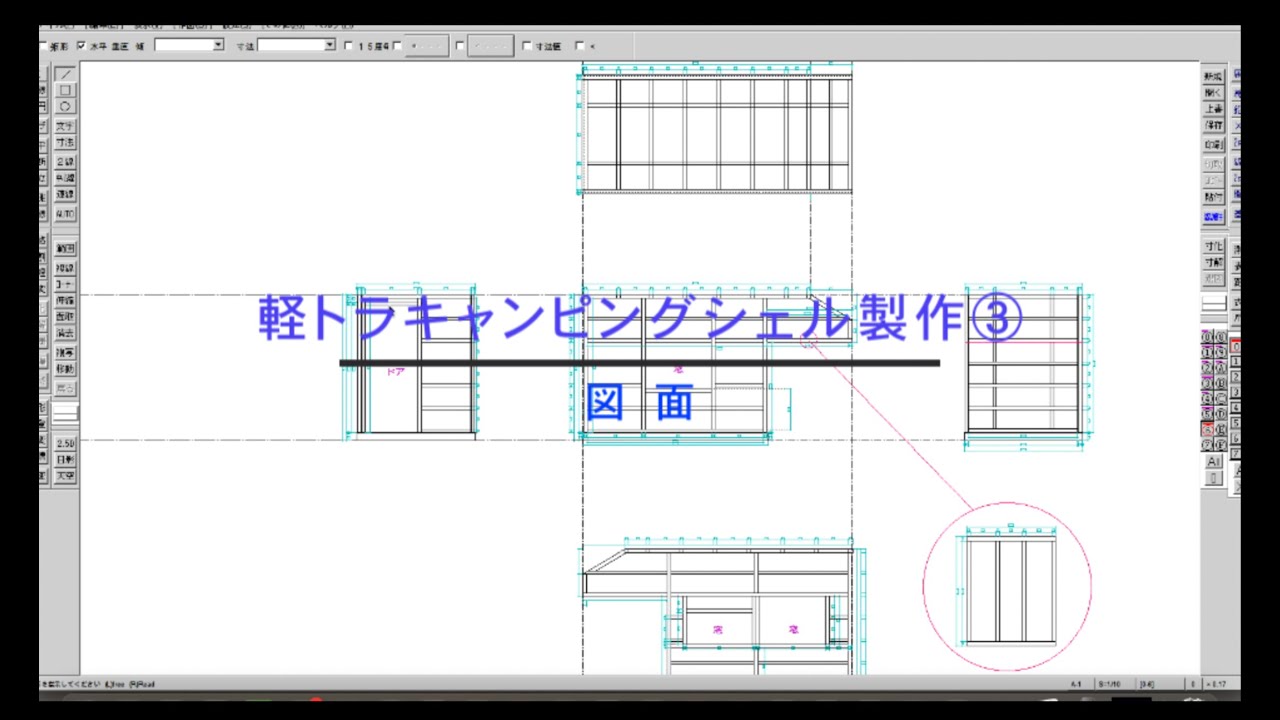1280x720 pixels.
Task: Select the line (/) drawing tool
Action: (x=65, y=74)
